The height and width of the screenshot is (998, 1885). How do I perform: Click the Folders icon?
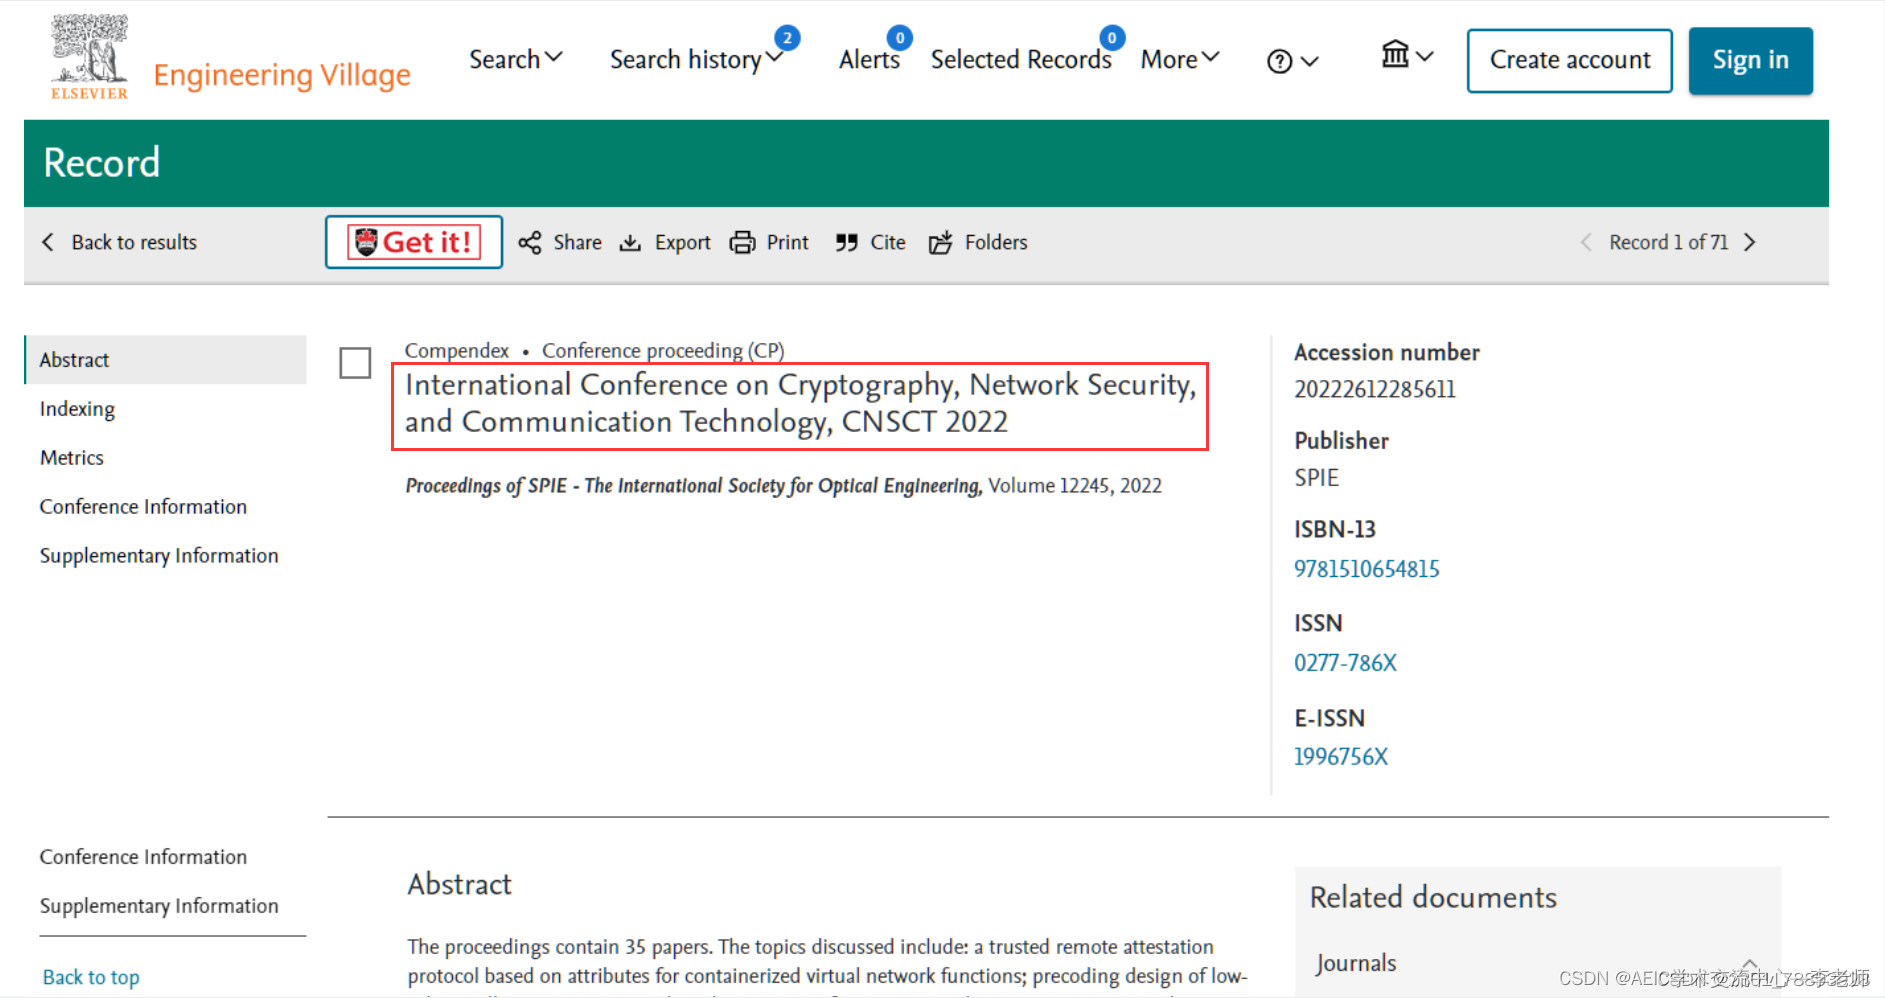pyautogui.click(x=940, y=242)
